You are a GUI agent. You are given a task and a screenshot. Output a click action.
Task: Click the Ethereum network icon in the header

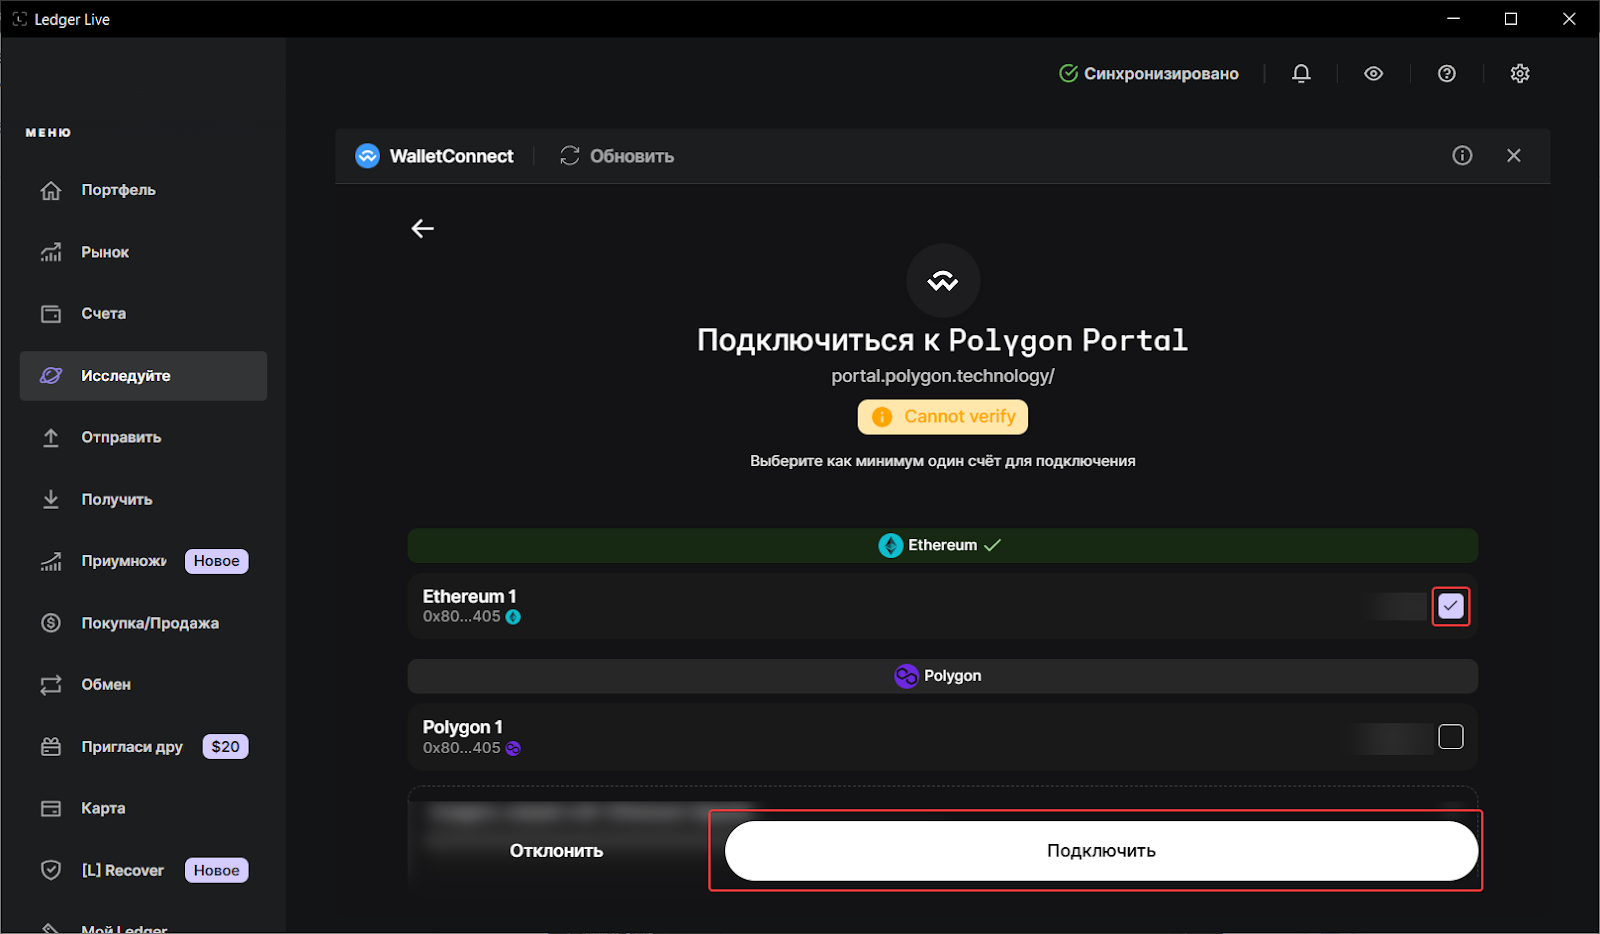pyautogui.click(x=890, y=545)
